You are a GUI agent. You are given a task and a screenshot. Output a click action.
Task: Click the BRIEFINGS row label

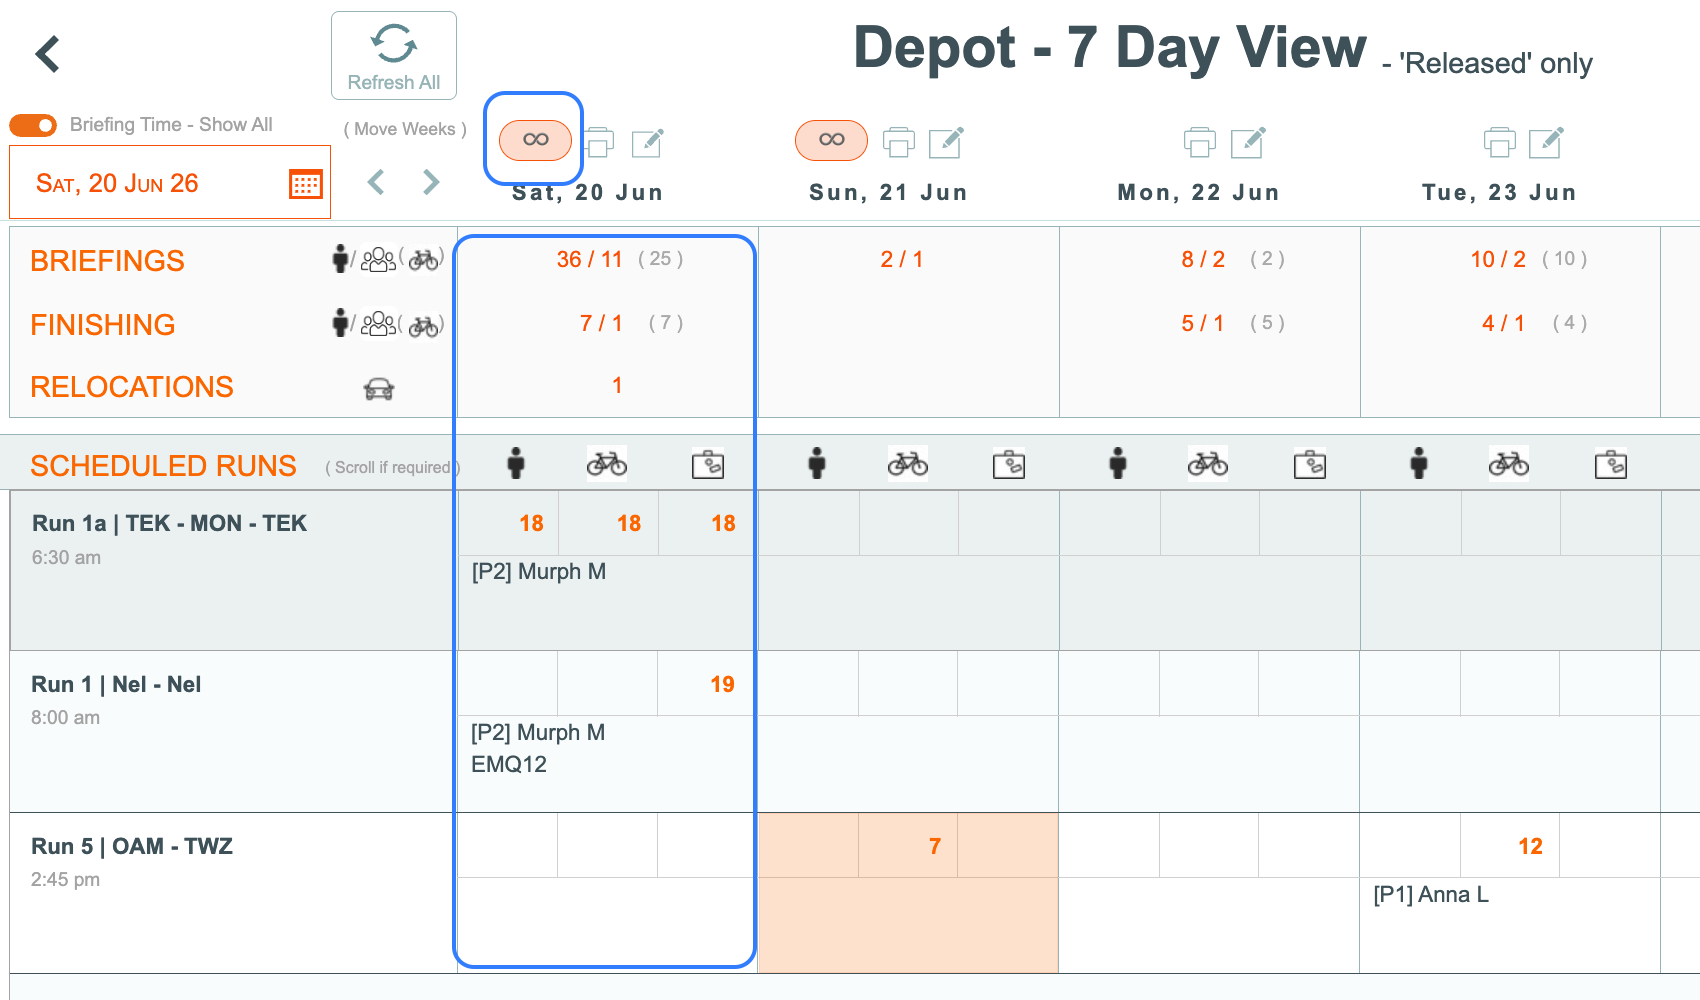click(x=108, y=261)
